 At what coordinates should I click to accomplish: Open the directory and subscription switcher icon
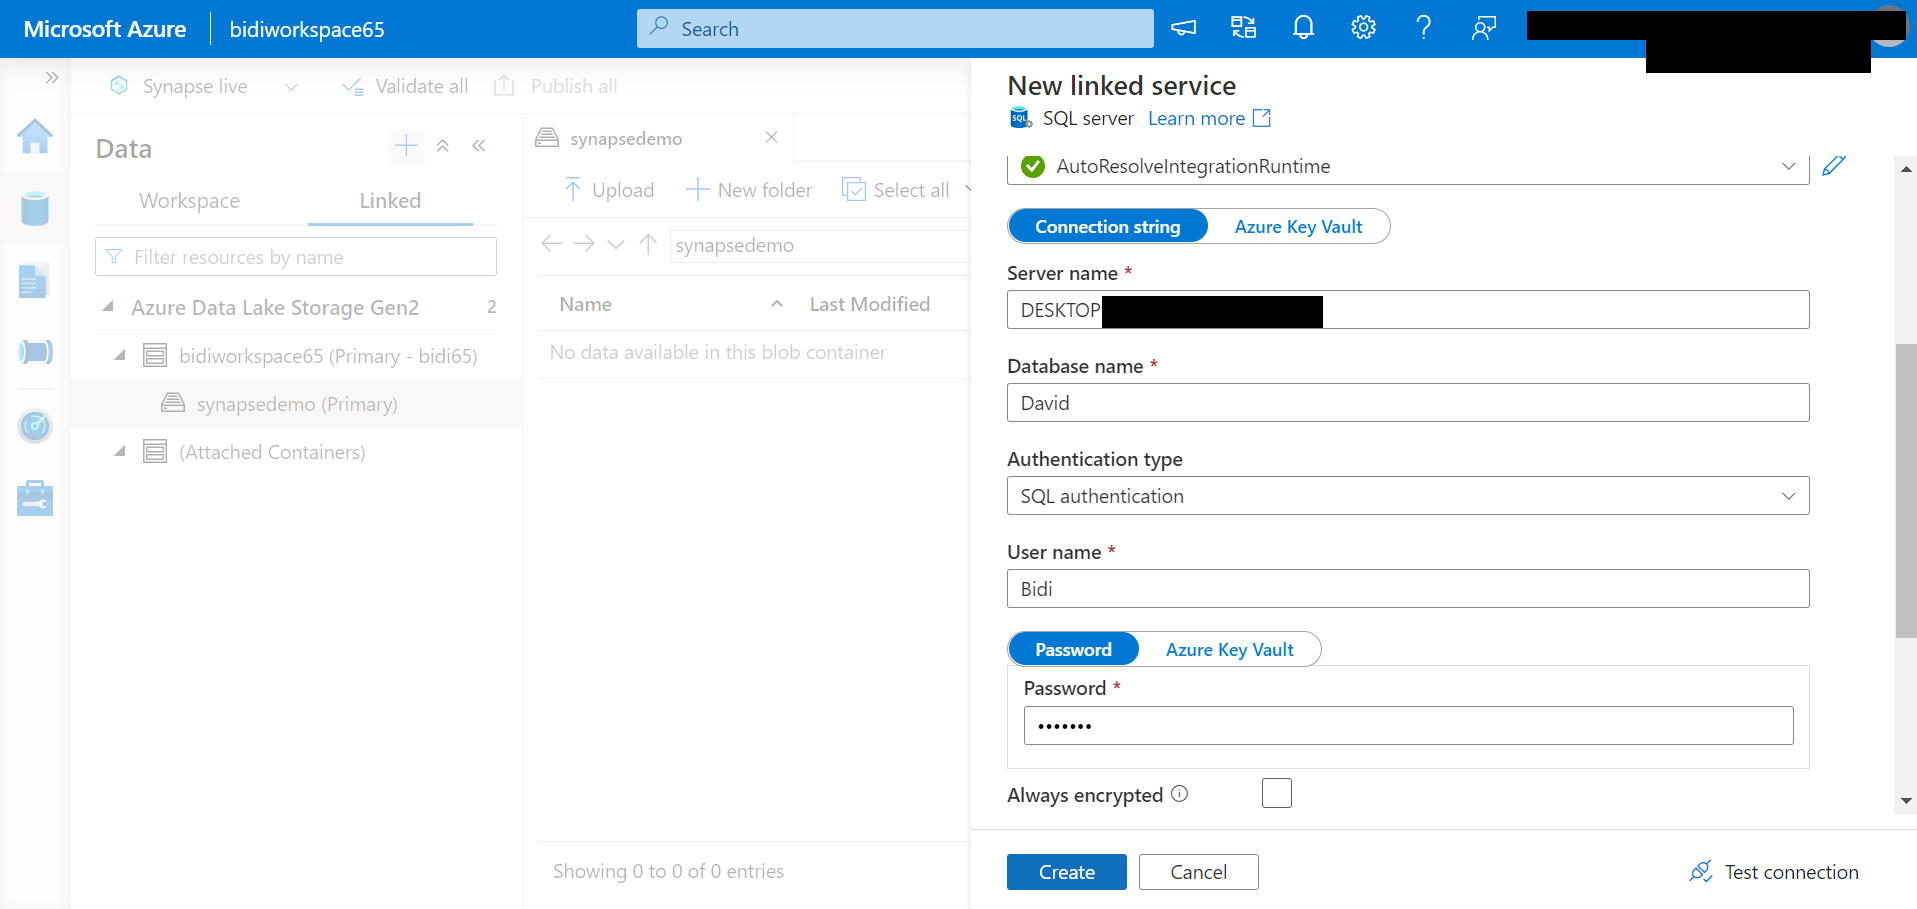tap(1243, 28)
